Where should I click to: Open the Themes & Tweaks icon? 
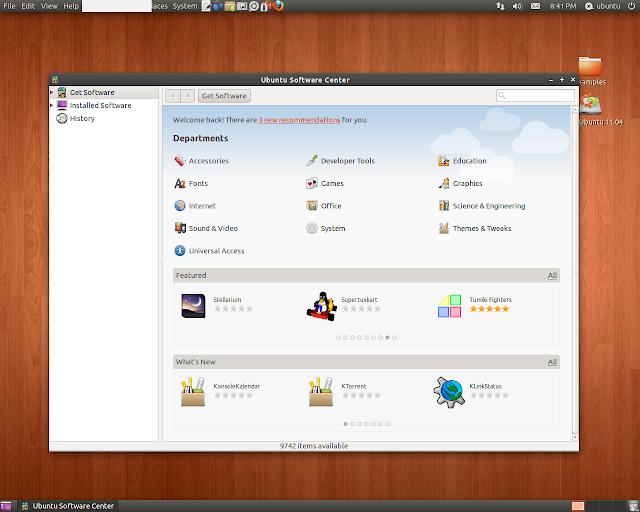[444, 228]
